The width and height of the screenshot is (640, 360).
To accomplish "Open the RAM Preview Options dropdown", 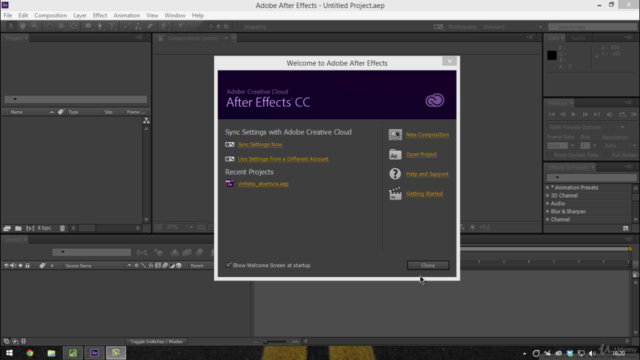I will click(587, 127).
